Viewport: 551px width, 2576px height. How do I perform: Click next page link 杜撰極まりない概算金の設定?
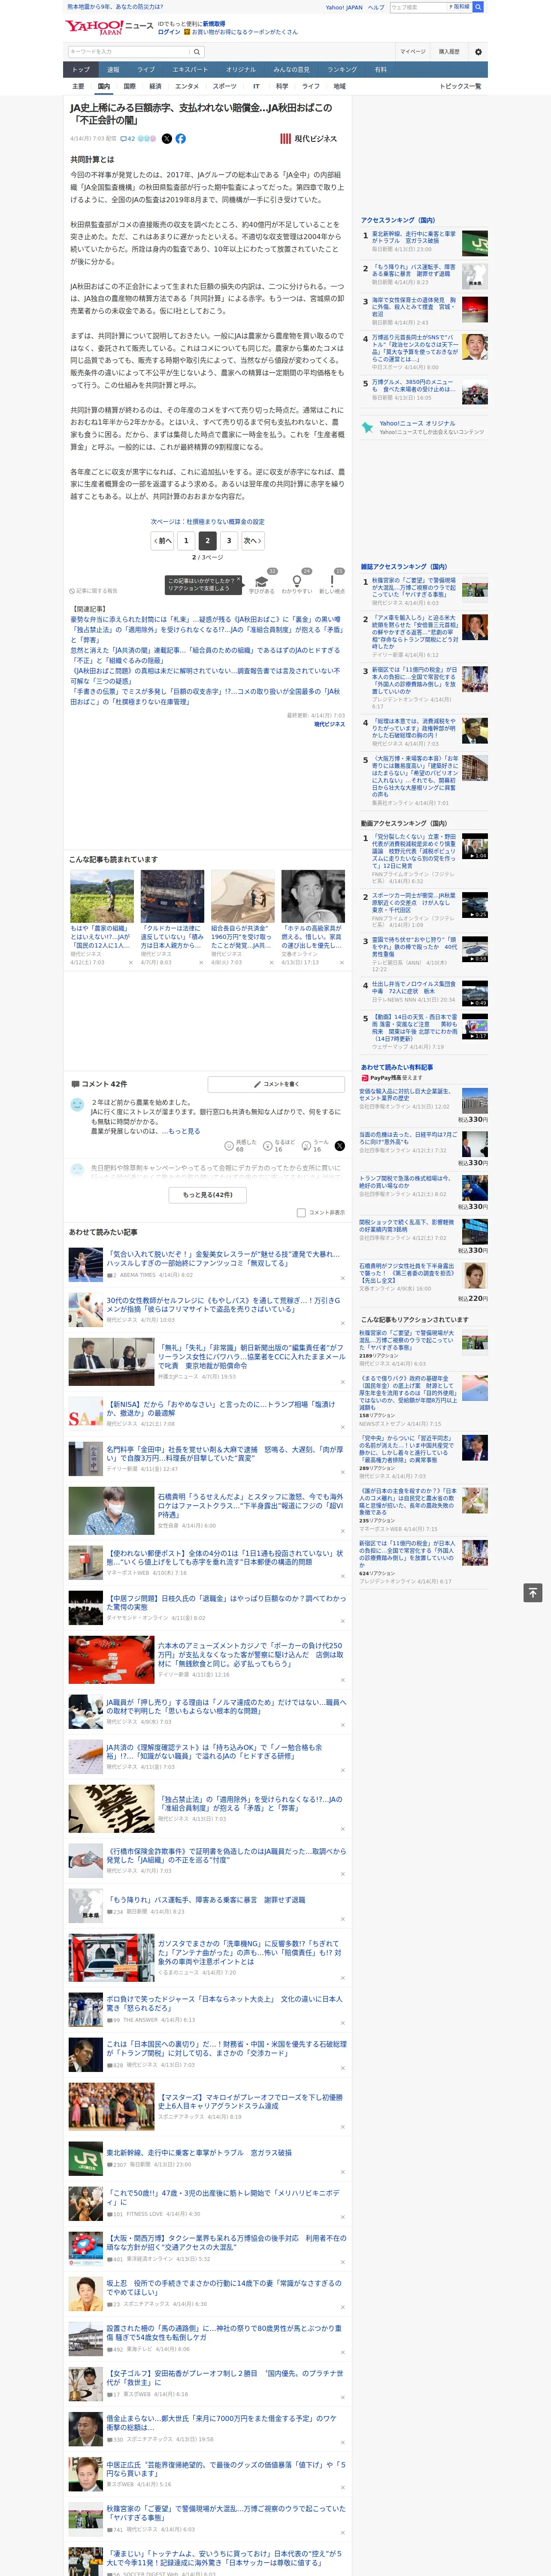(208, 522)
